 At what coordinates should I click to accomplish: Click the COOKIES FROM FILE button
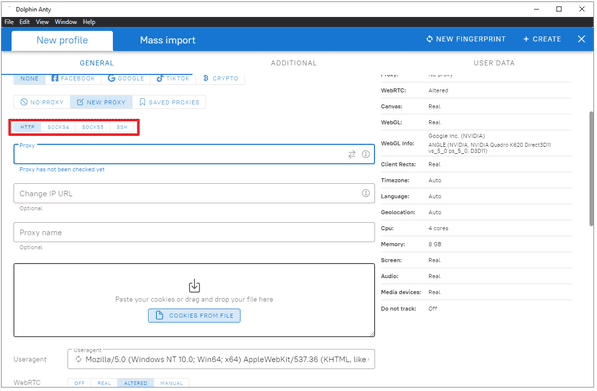point(194,316)
